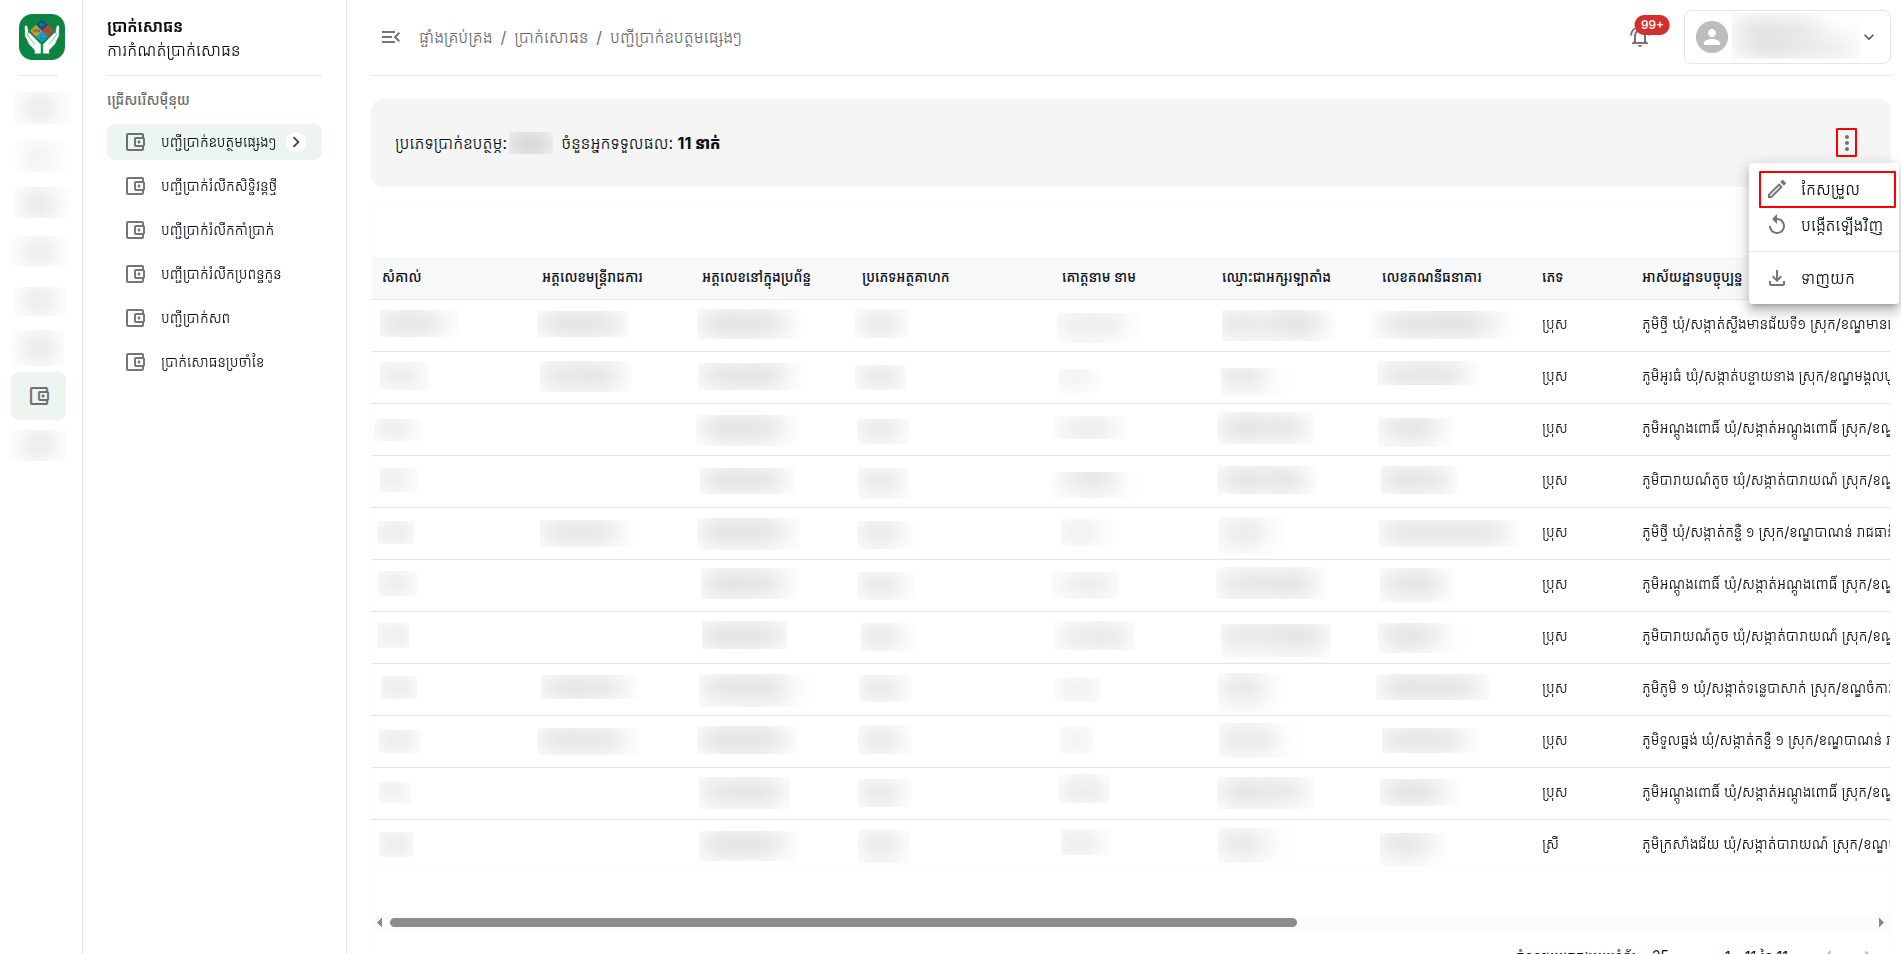This screenshot has width=1901, height=954.
Task: Click the ស្រី gender cell in last row
Action: click(1550, 845)
